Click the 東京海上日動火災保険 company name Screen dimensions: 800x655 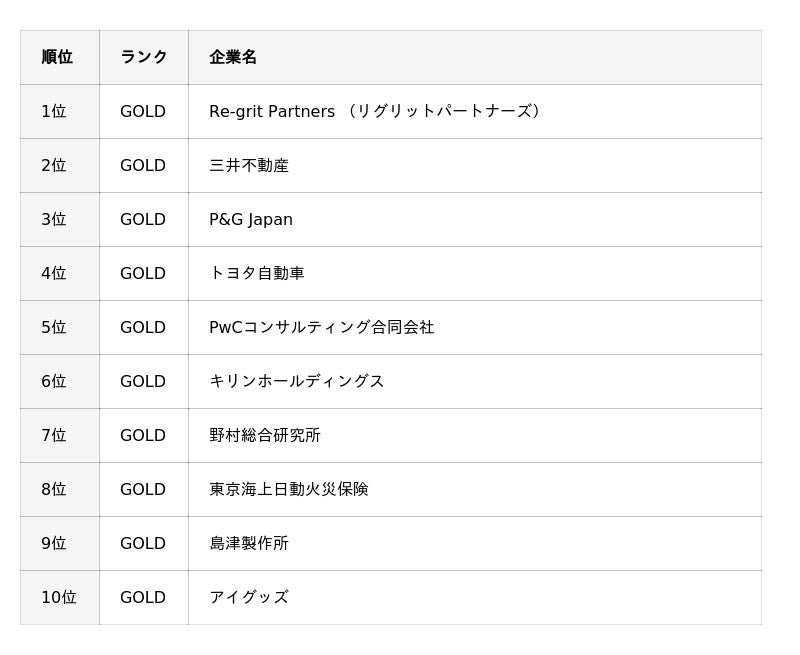click(289, 489)
